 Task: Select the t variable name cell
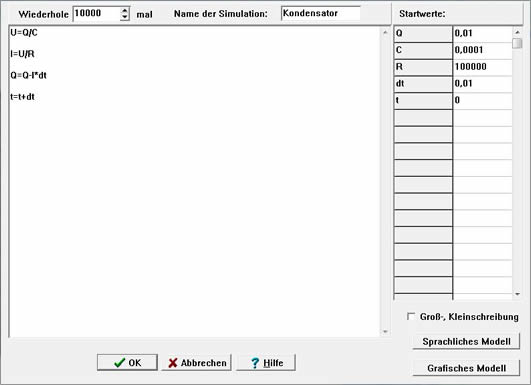pos(423,100)
